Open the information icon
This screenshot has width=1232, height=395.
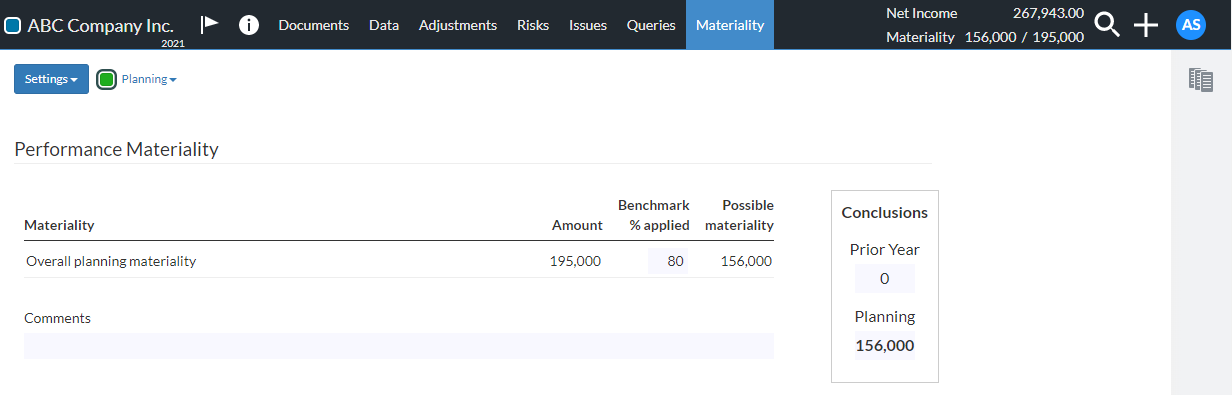[249, 25]
